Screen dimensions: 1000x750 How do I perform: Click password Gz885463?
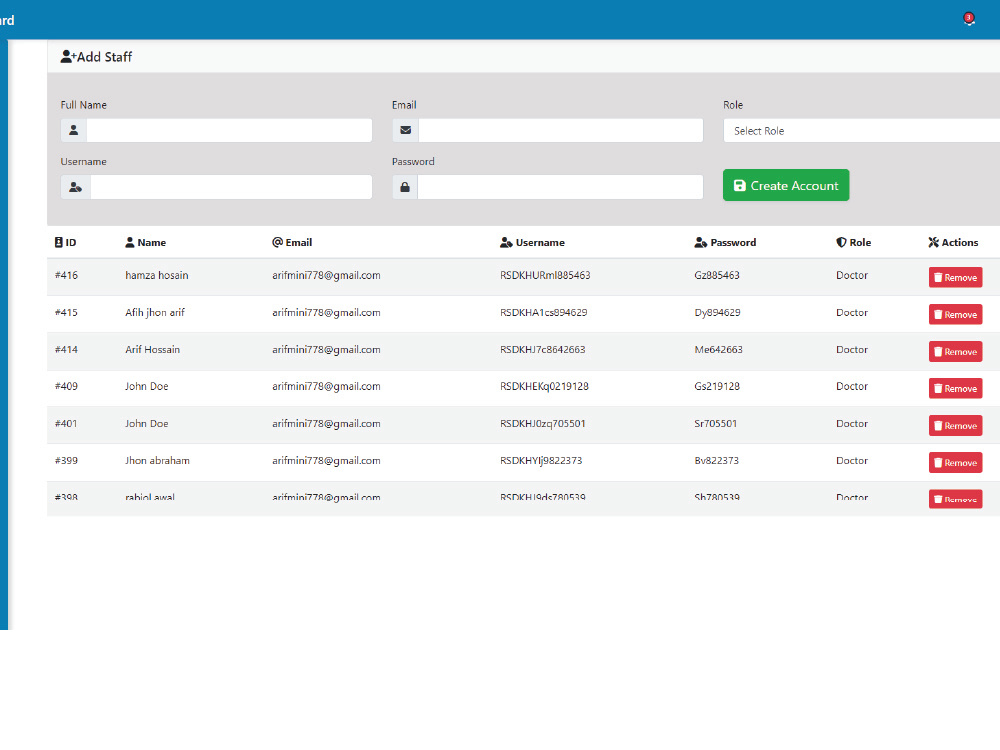pyautogui.click(x=717, y=276)
